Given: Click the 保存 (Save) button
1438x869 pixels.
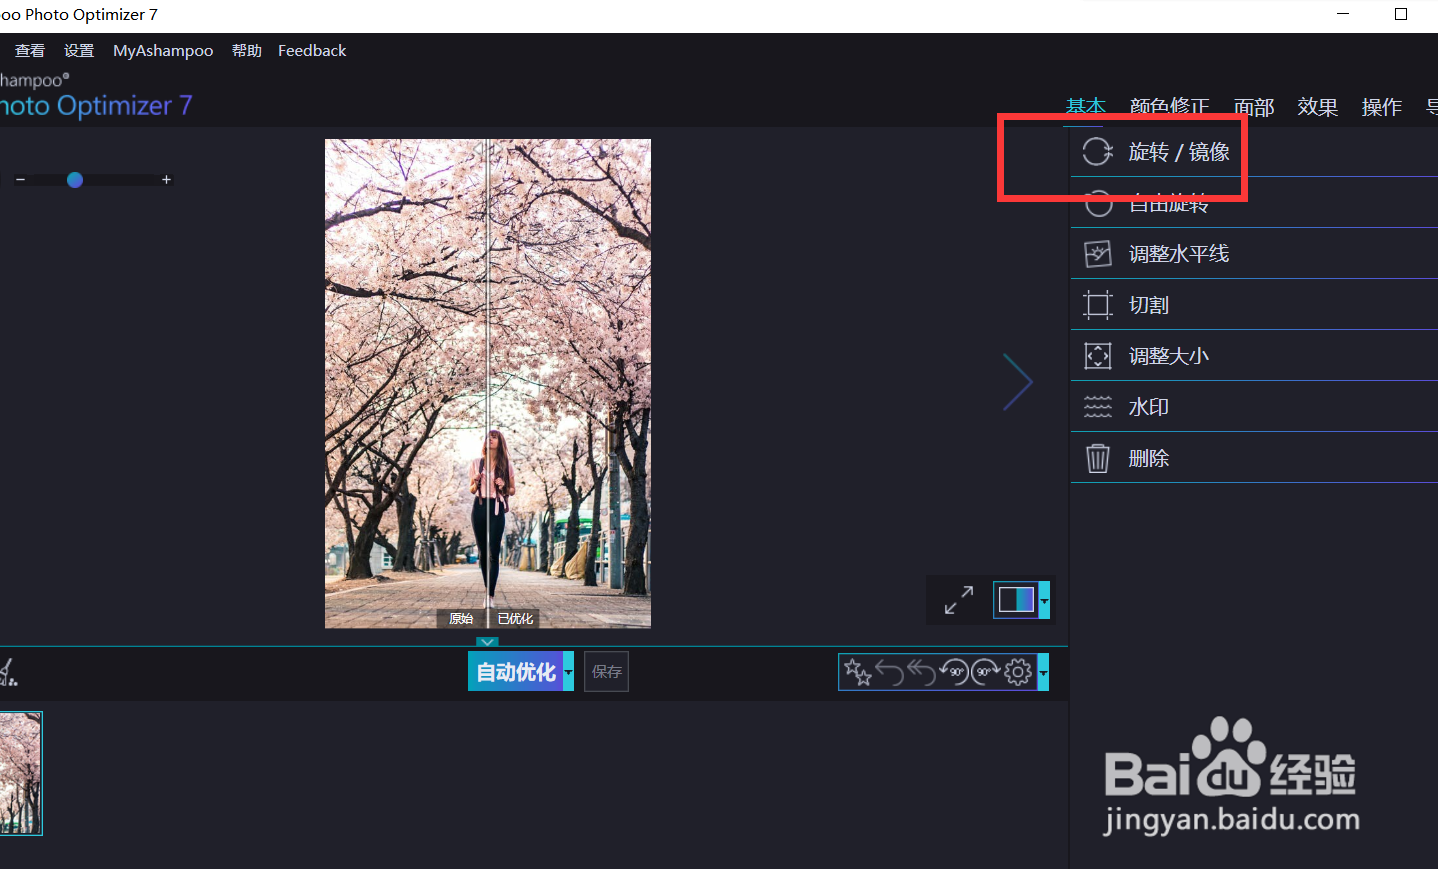Looking at the screenshot, I should coord(606,671).
